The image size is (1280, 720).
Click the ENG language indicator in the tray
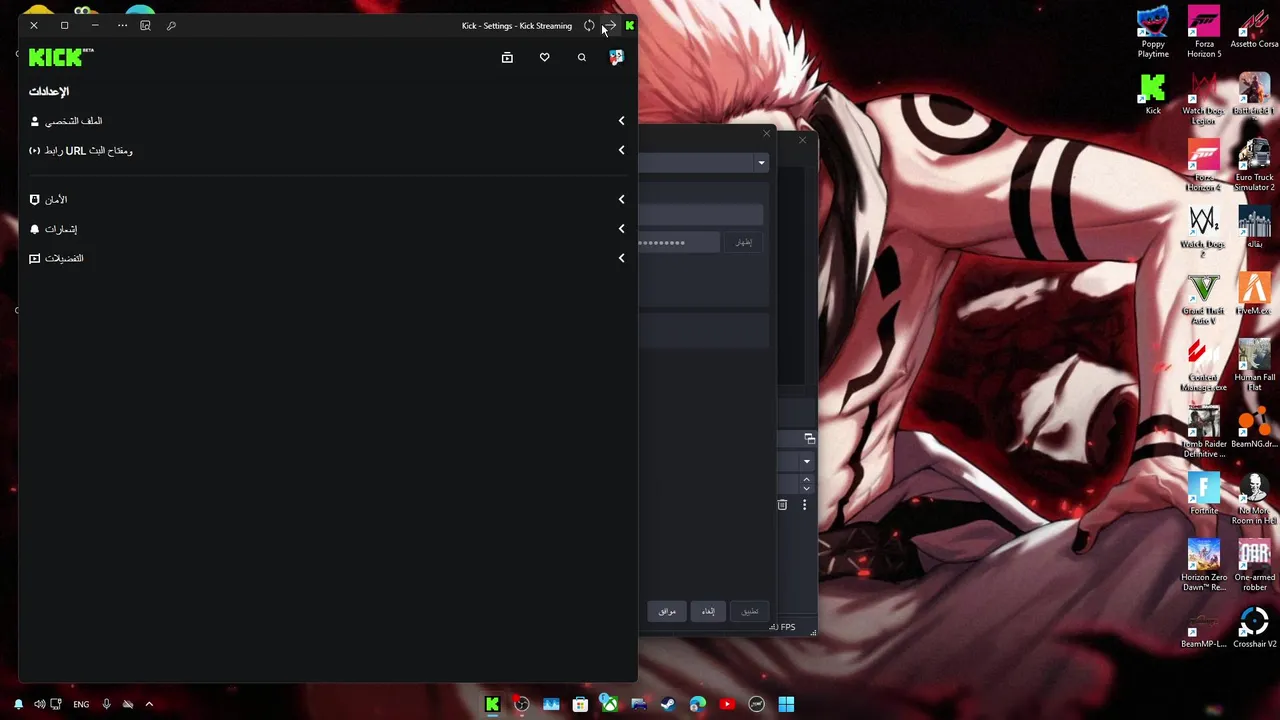(x=81, y=704)
